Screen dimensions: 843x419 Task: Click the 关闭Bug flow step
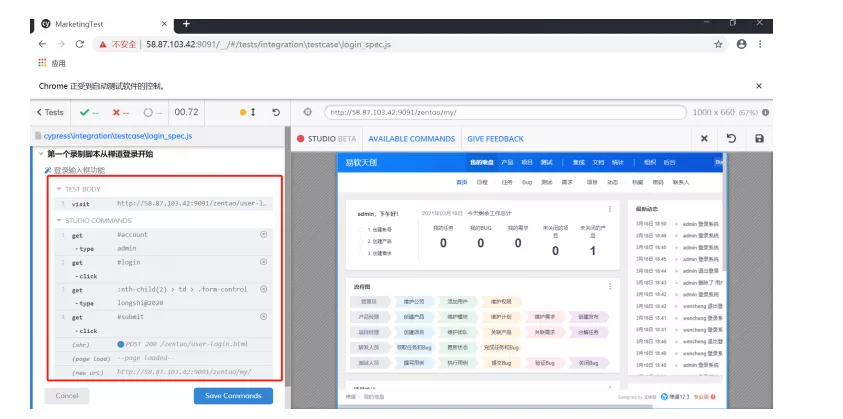(588, 363)
